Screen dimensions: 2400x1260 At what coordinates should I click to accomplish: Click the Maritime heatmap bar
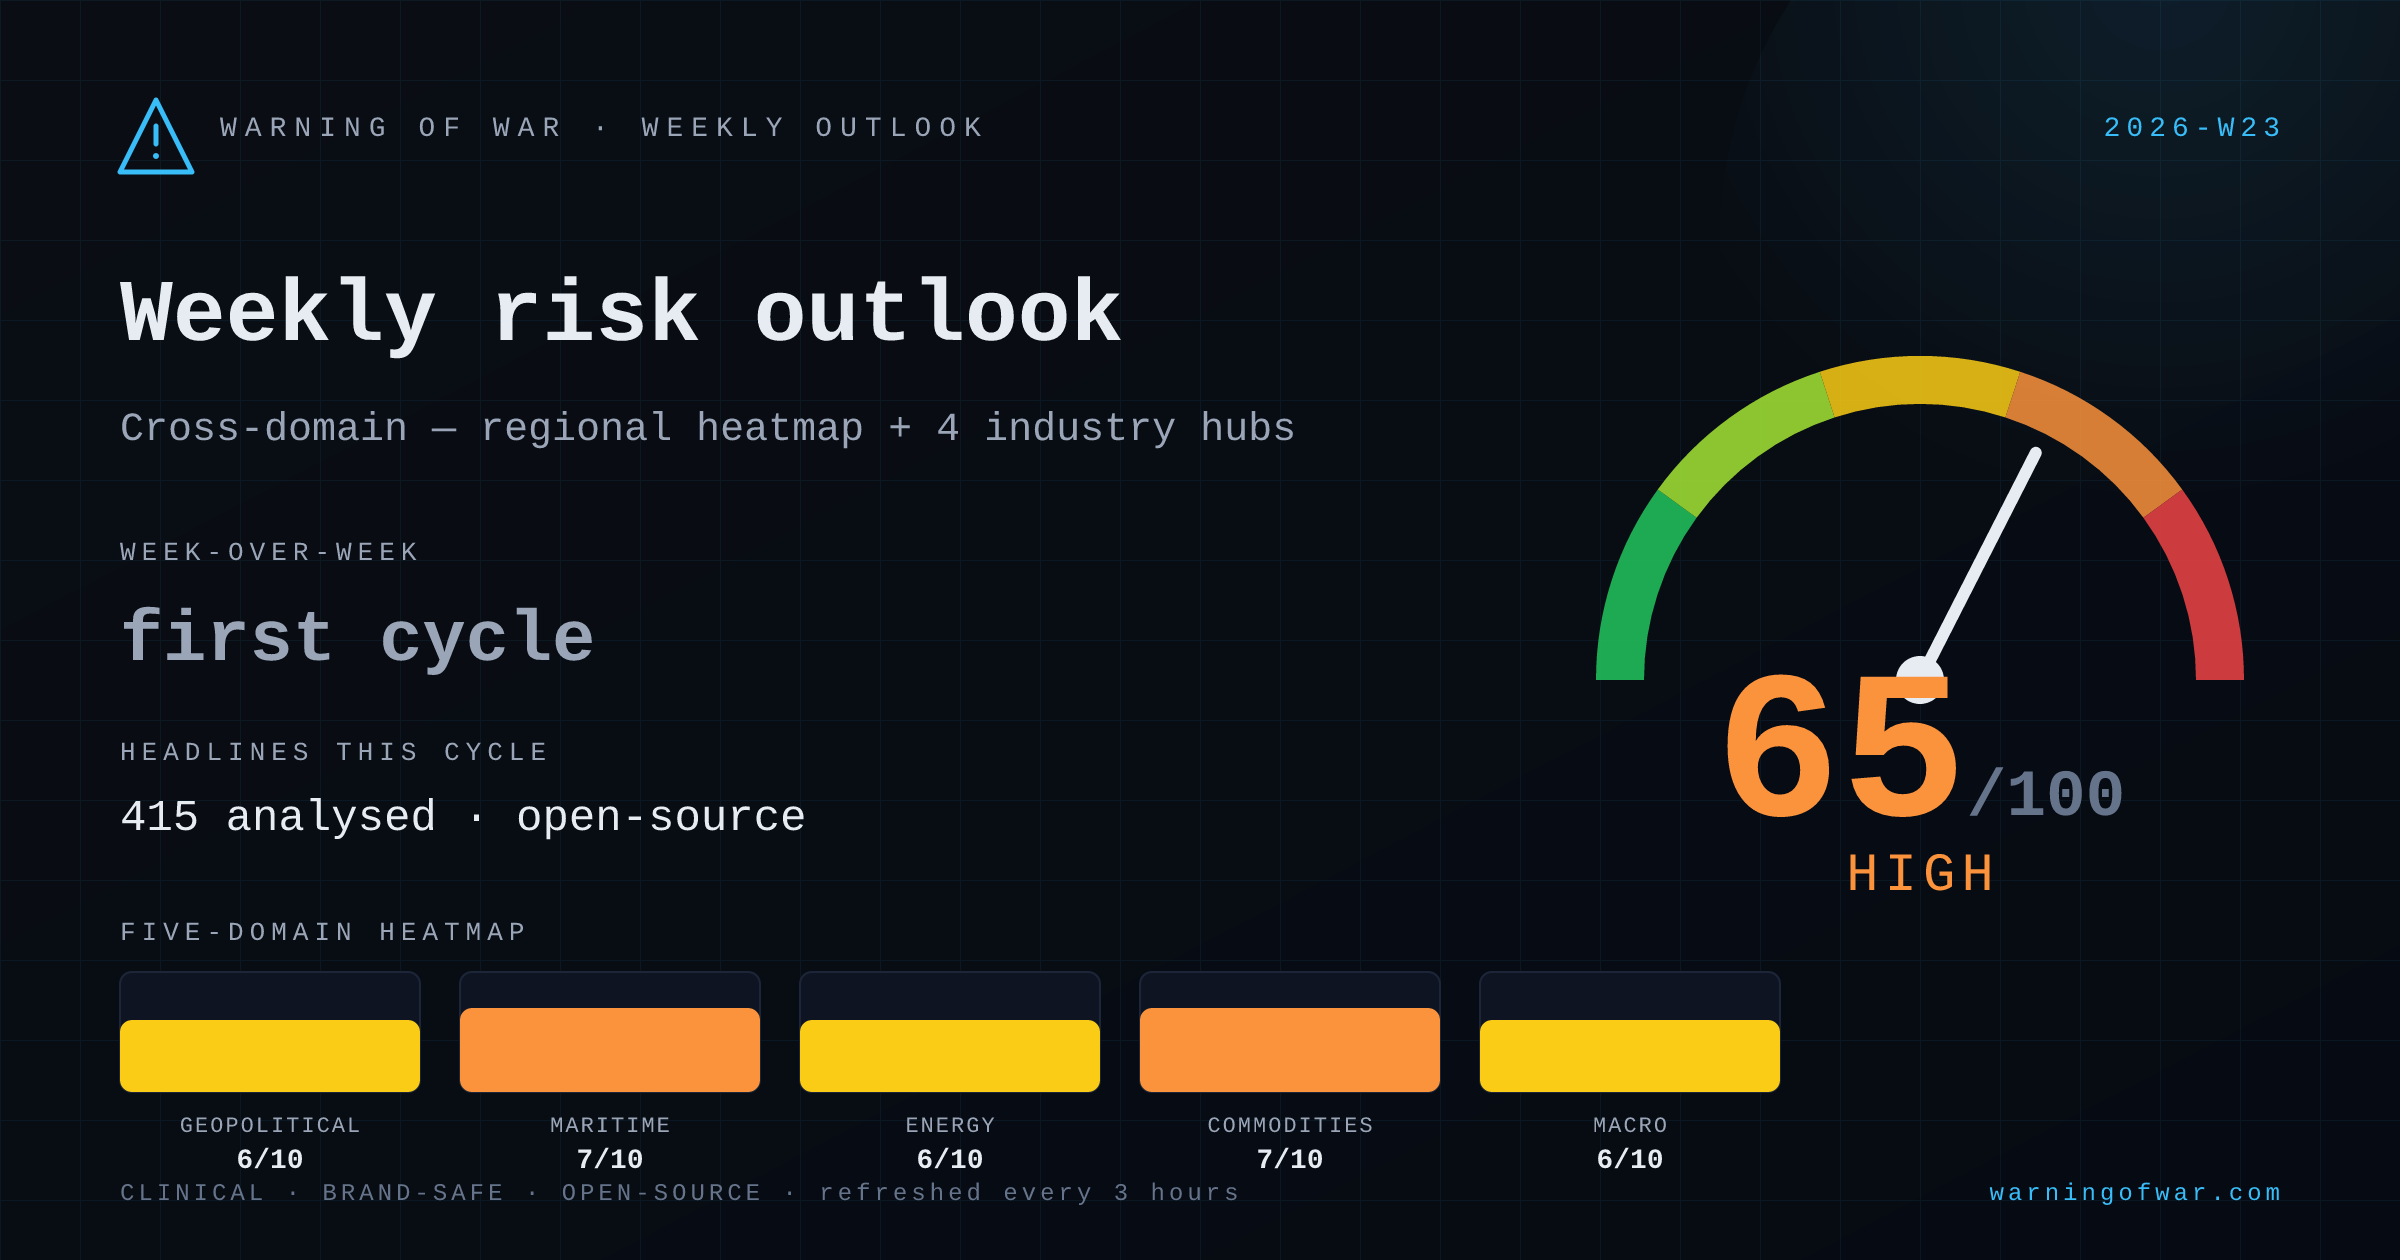610,1050
